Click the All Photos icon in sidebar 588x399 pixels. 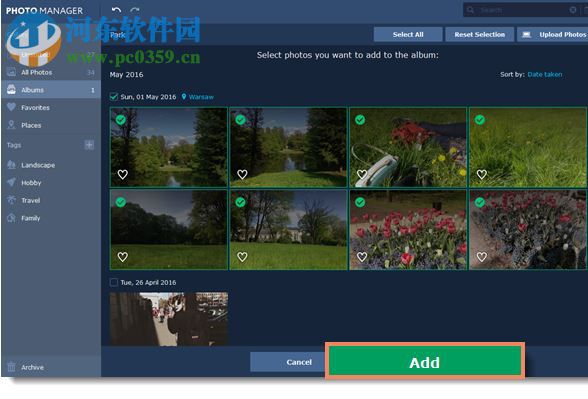click(x=12, y=72)
